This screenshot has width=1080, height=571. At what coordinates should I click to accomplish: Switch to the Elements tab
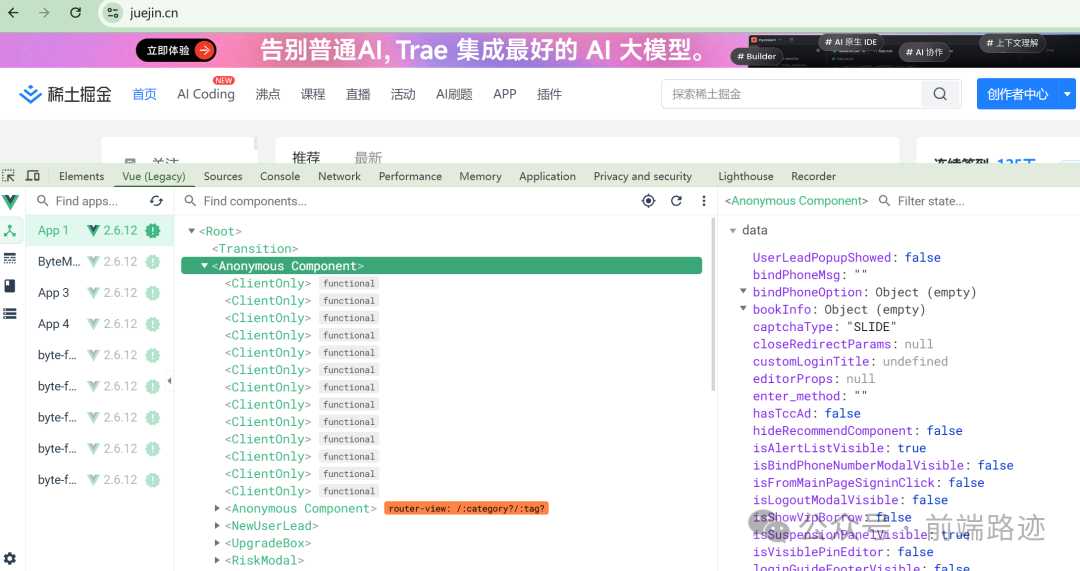pos(81,176)
